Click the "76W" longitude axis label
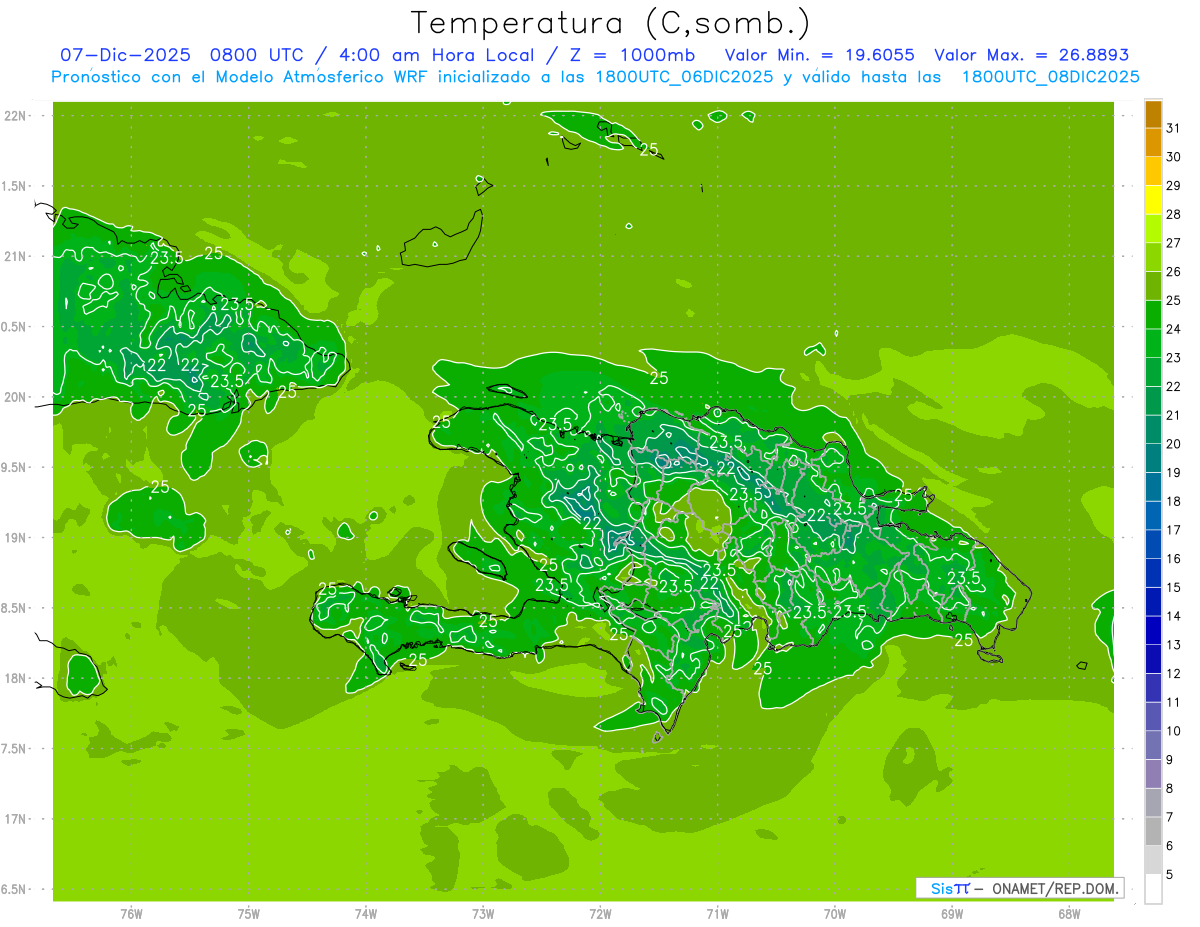1200x927 pixels. [x=131, y=914]
